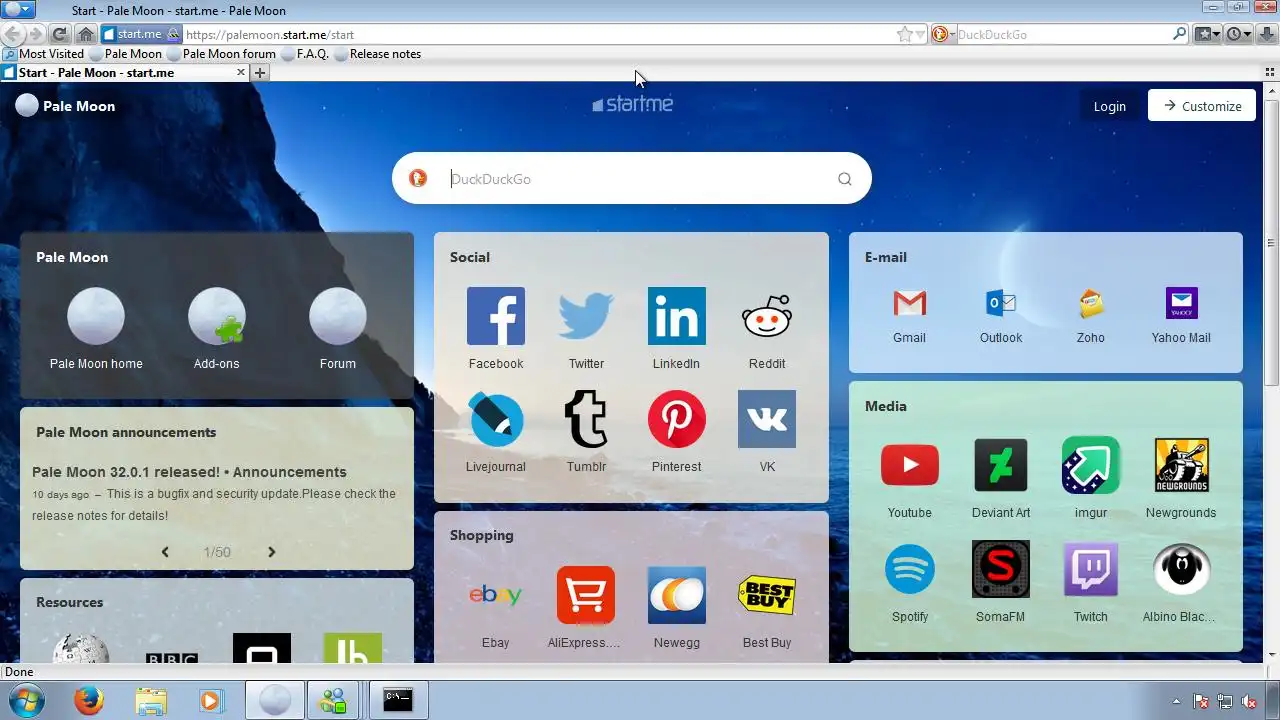Viewport: 1280px width, 720px height.
Task: Open the LinkedIn shortcut
Action: (677, 316)
